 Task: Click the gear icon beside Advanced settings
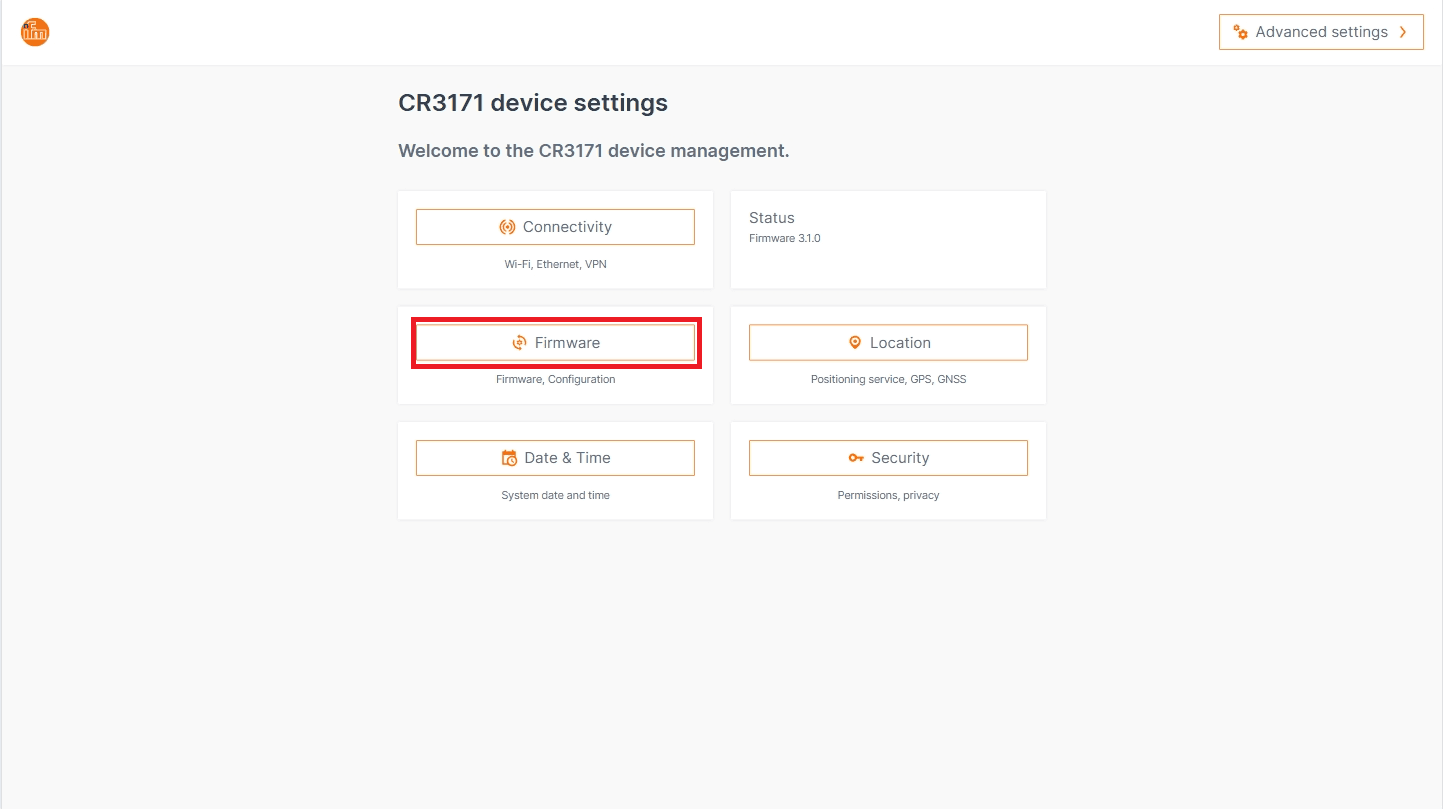pyautogui.click(x=1240, y=32)
